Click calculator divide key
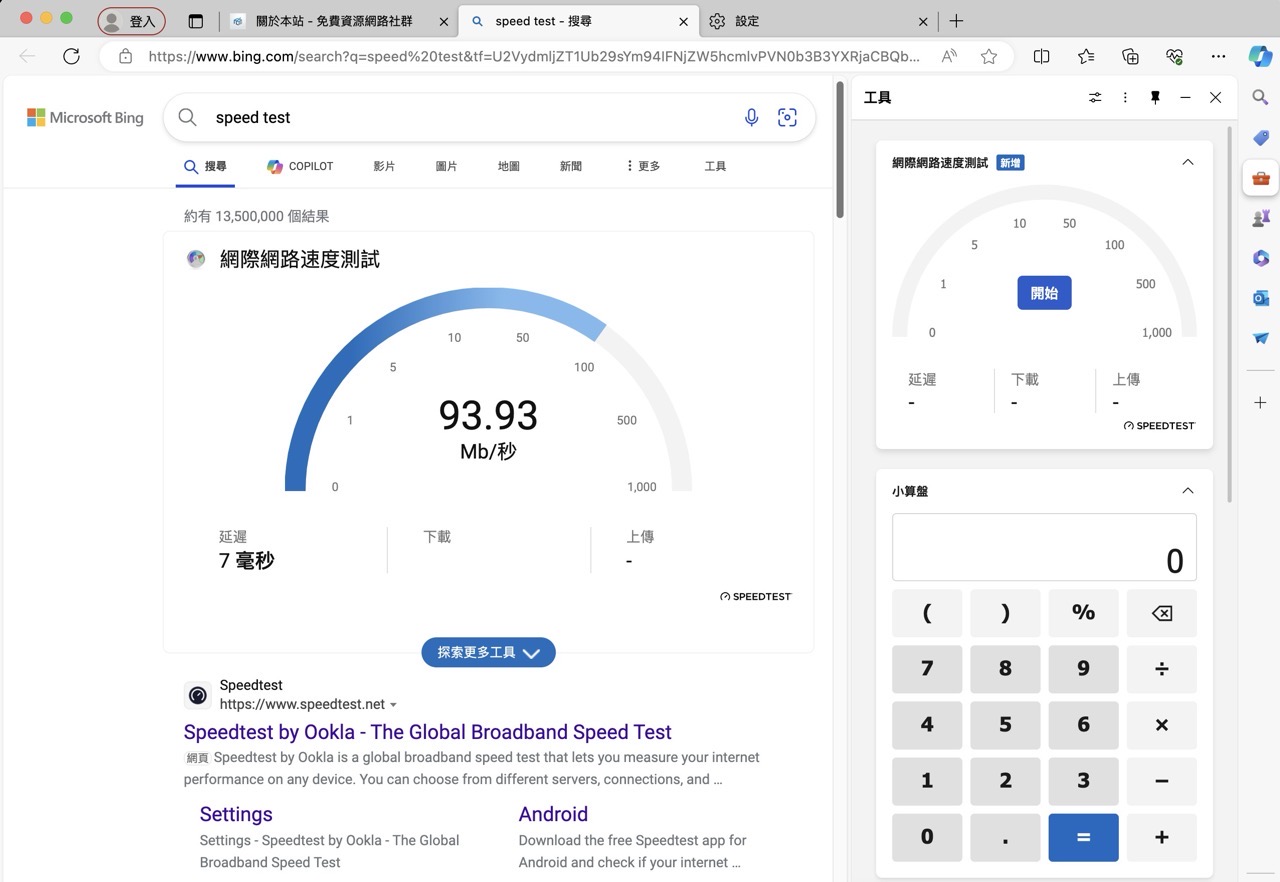 coord(1162,669)
